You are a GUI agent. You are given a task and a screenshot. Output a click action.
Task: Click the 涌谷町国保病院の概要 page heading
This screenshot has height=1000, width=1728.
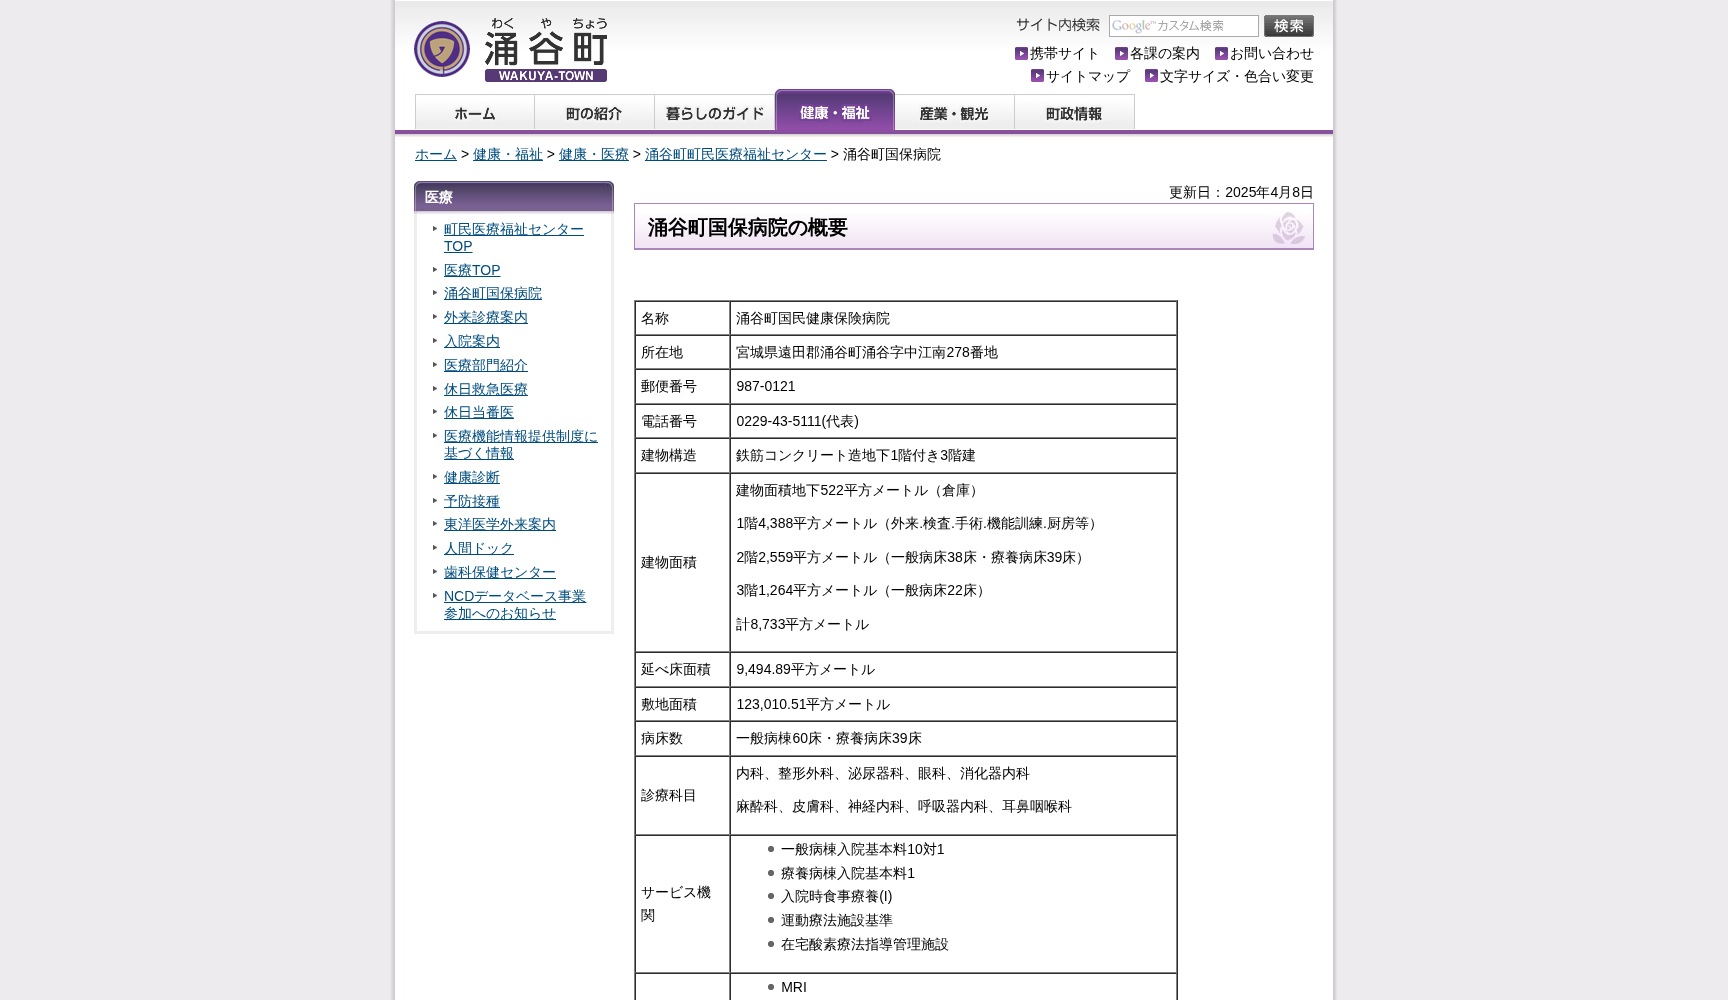click(x=974, y=227)
